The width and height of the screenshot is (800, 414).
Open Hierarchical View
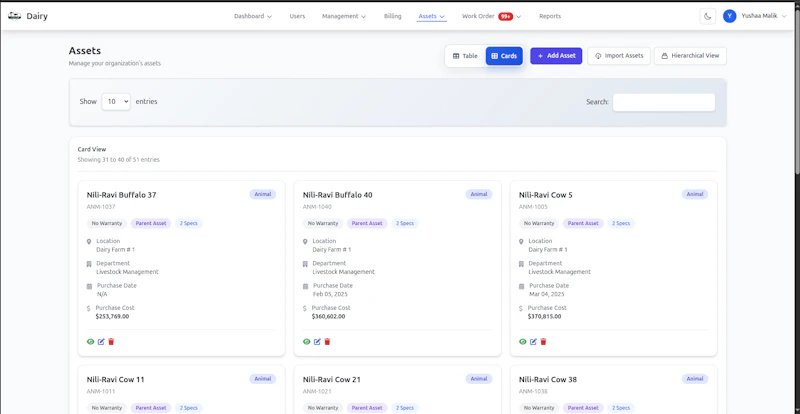point(690,56)
